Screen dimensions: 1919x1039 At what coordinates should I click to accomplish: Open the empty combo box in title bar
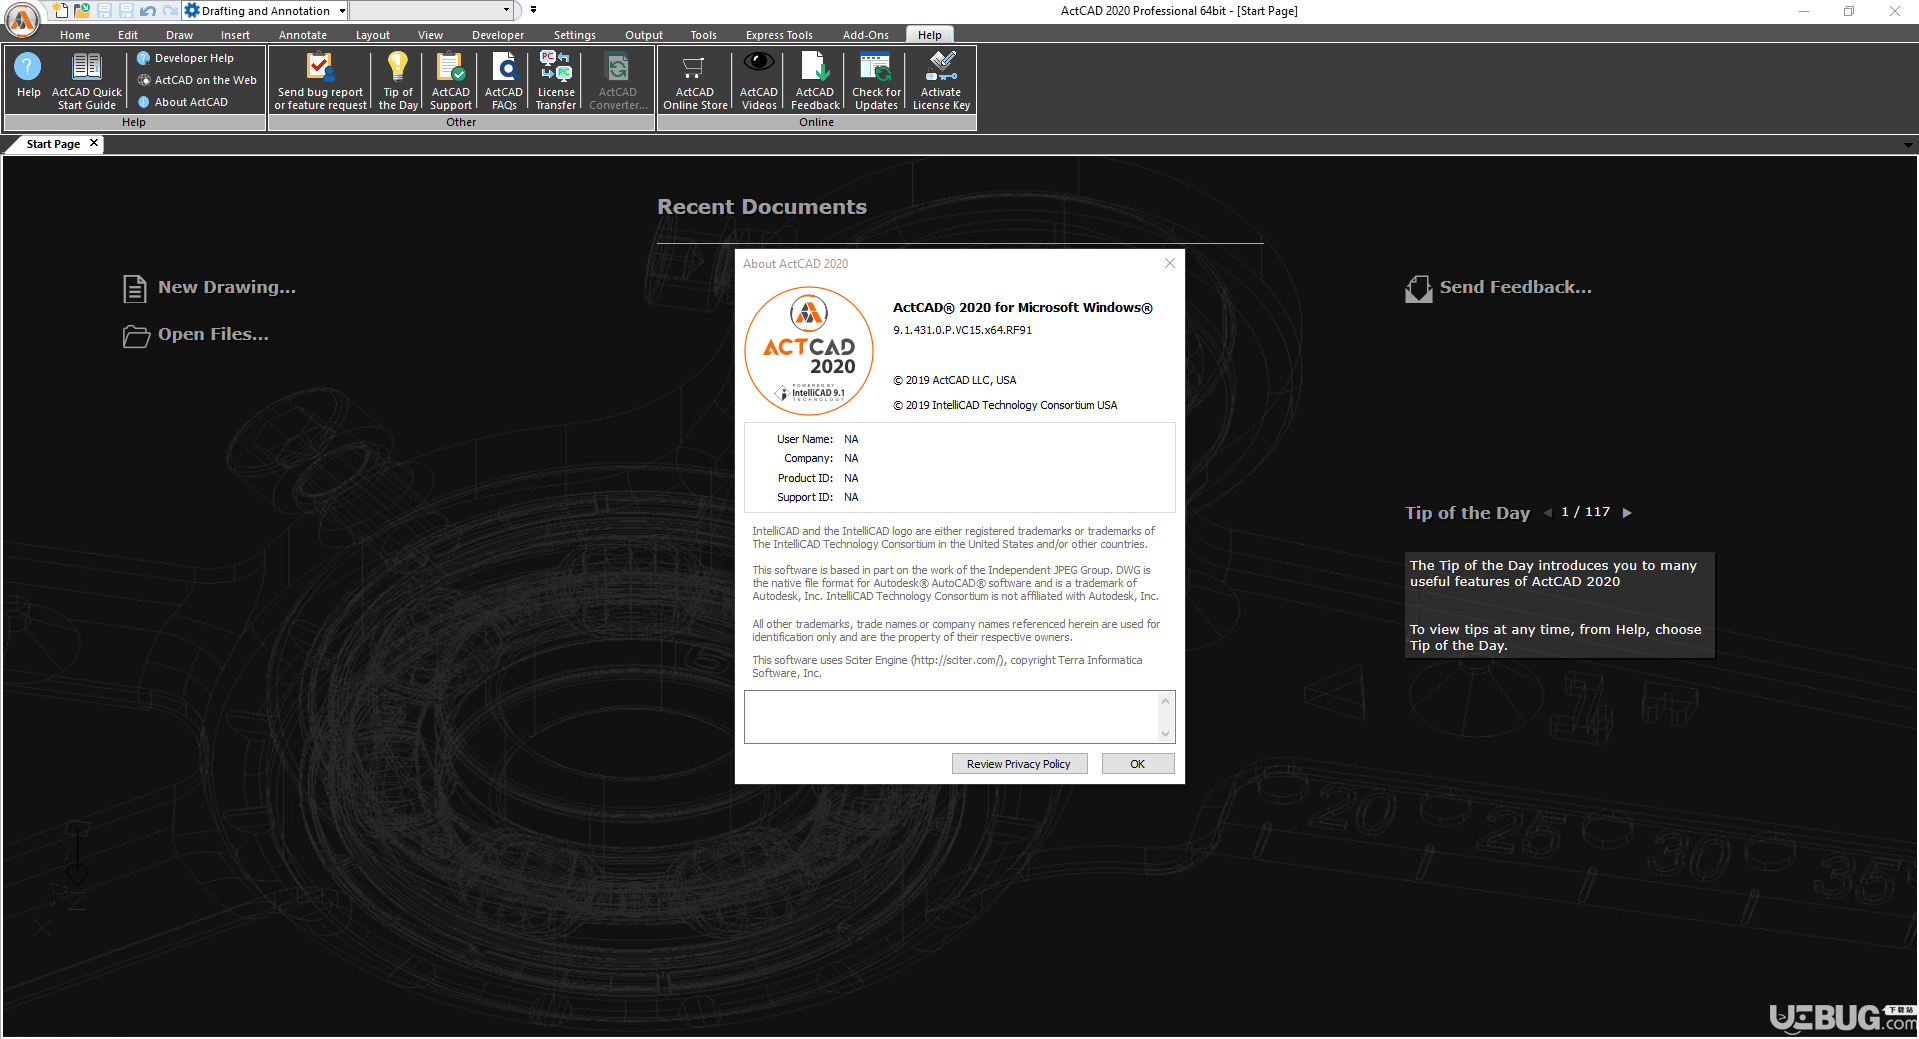point(431,10)
